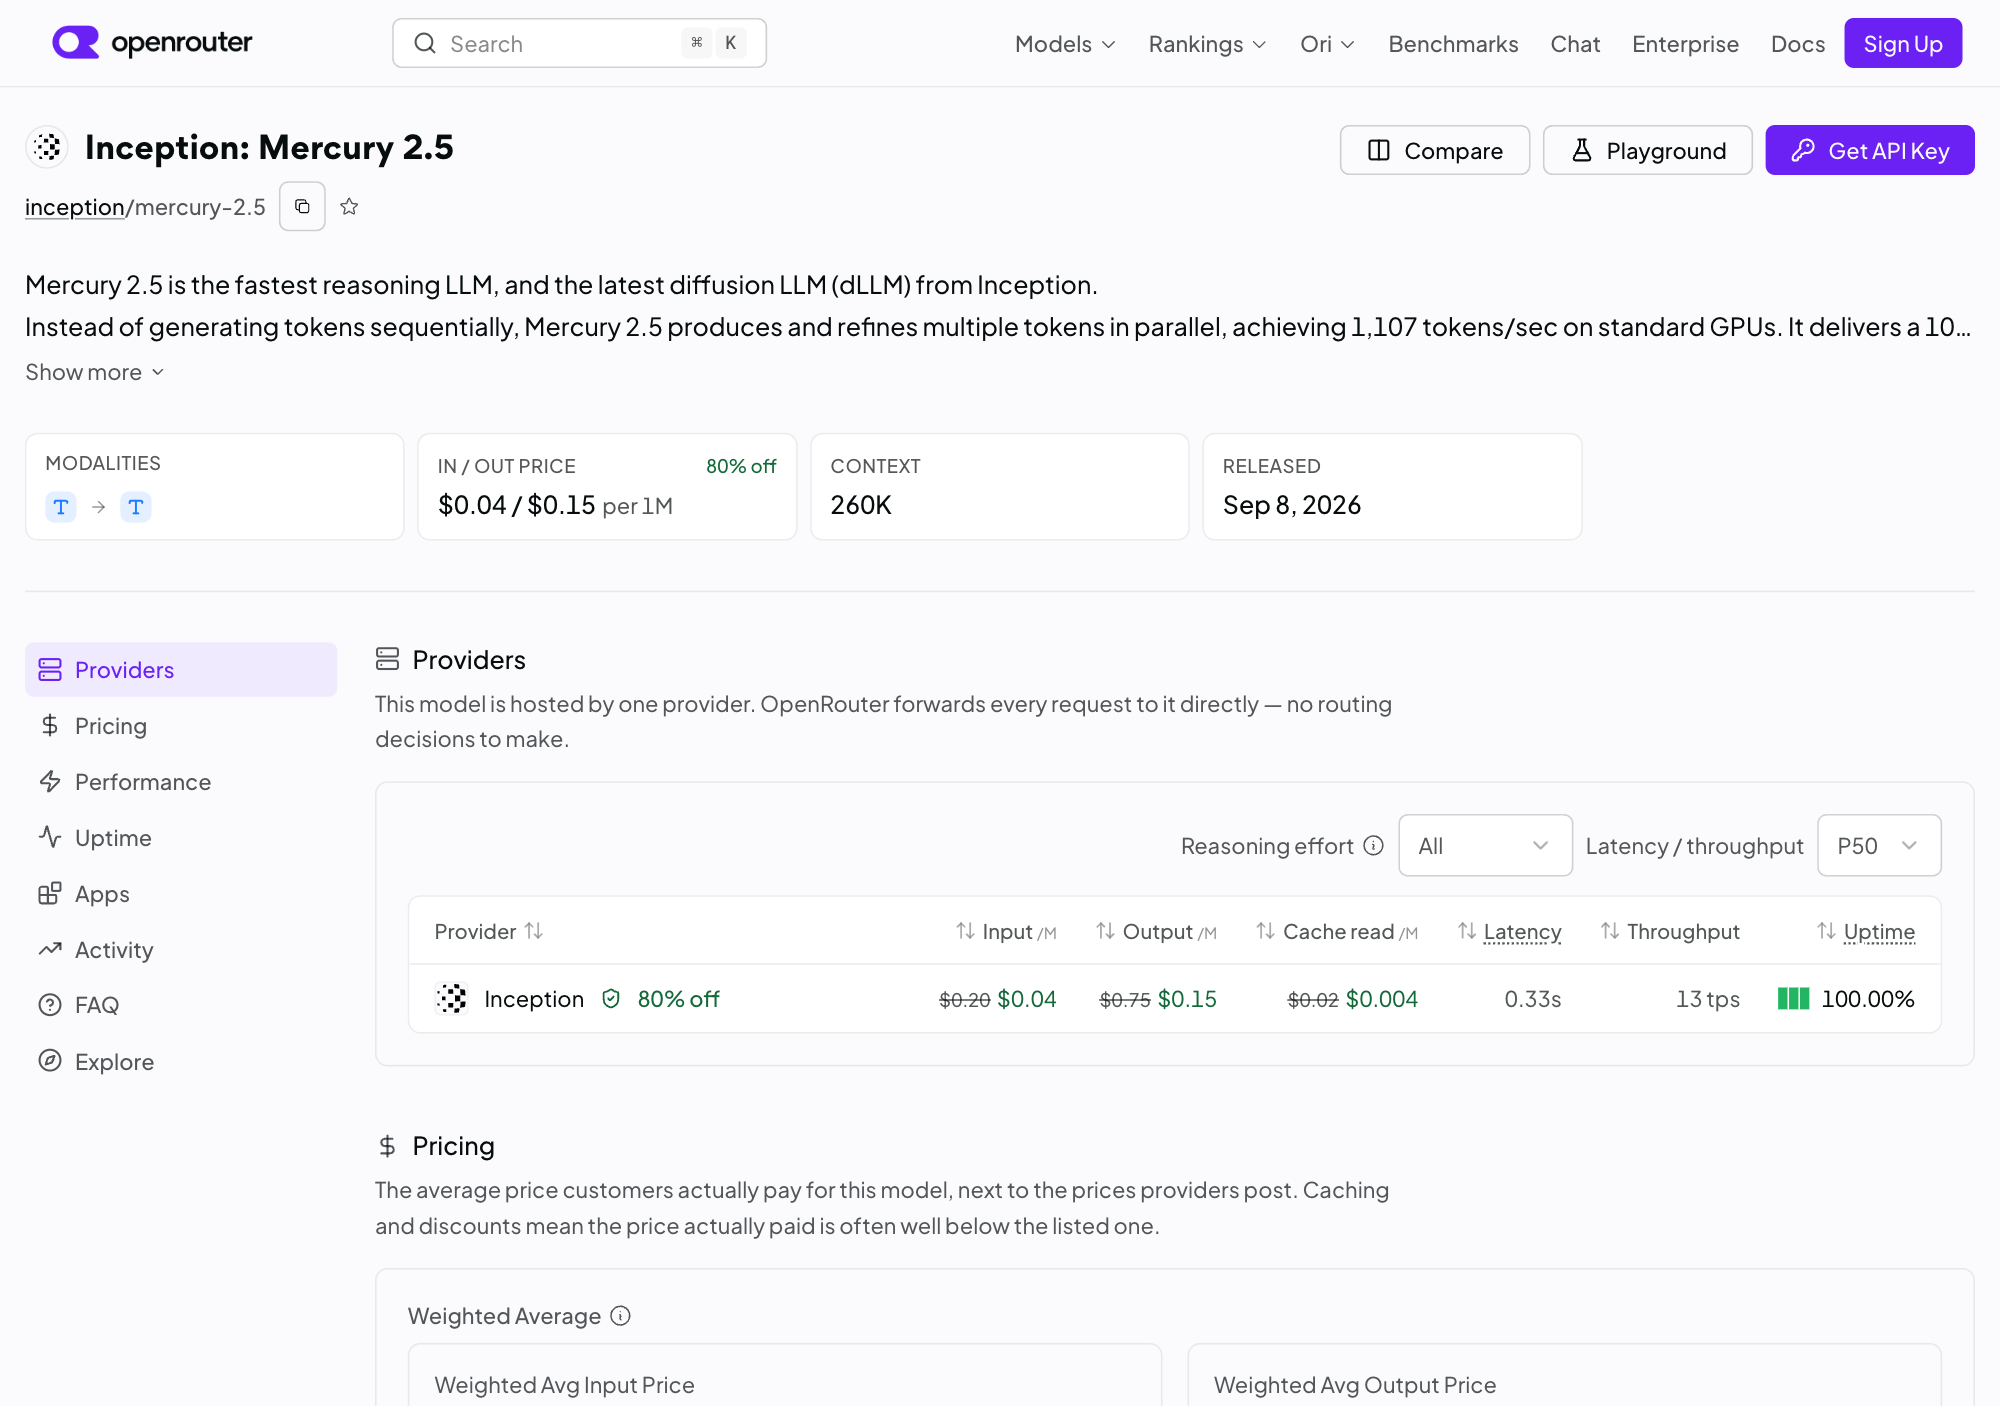
Task: Sort table by Uptime column
Action: tap(1866, 931)
